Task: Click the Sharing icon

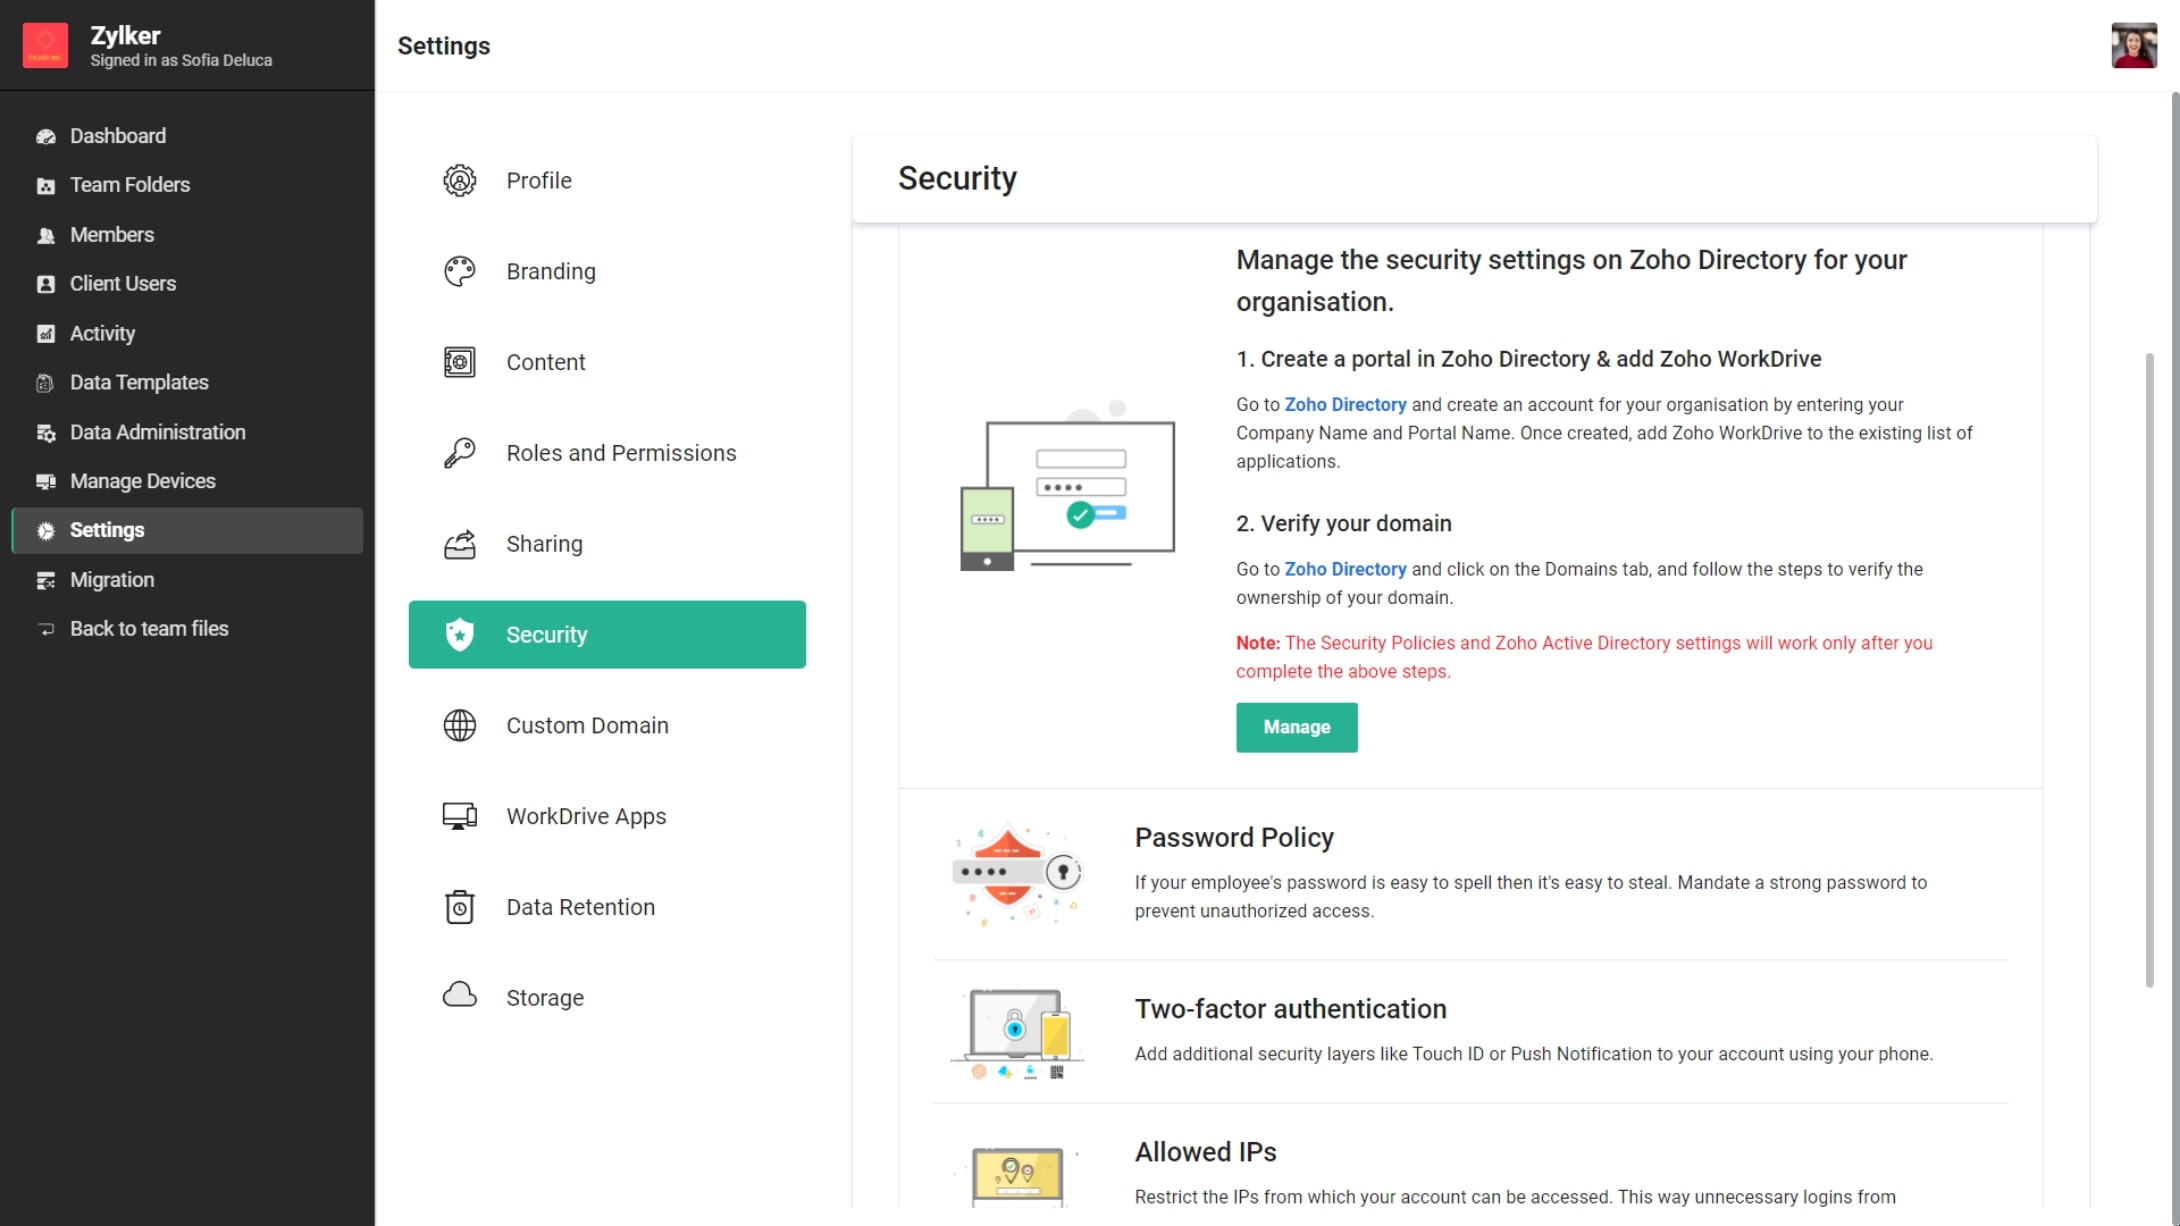Action: (x=459, y=544)
